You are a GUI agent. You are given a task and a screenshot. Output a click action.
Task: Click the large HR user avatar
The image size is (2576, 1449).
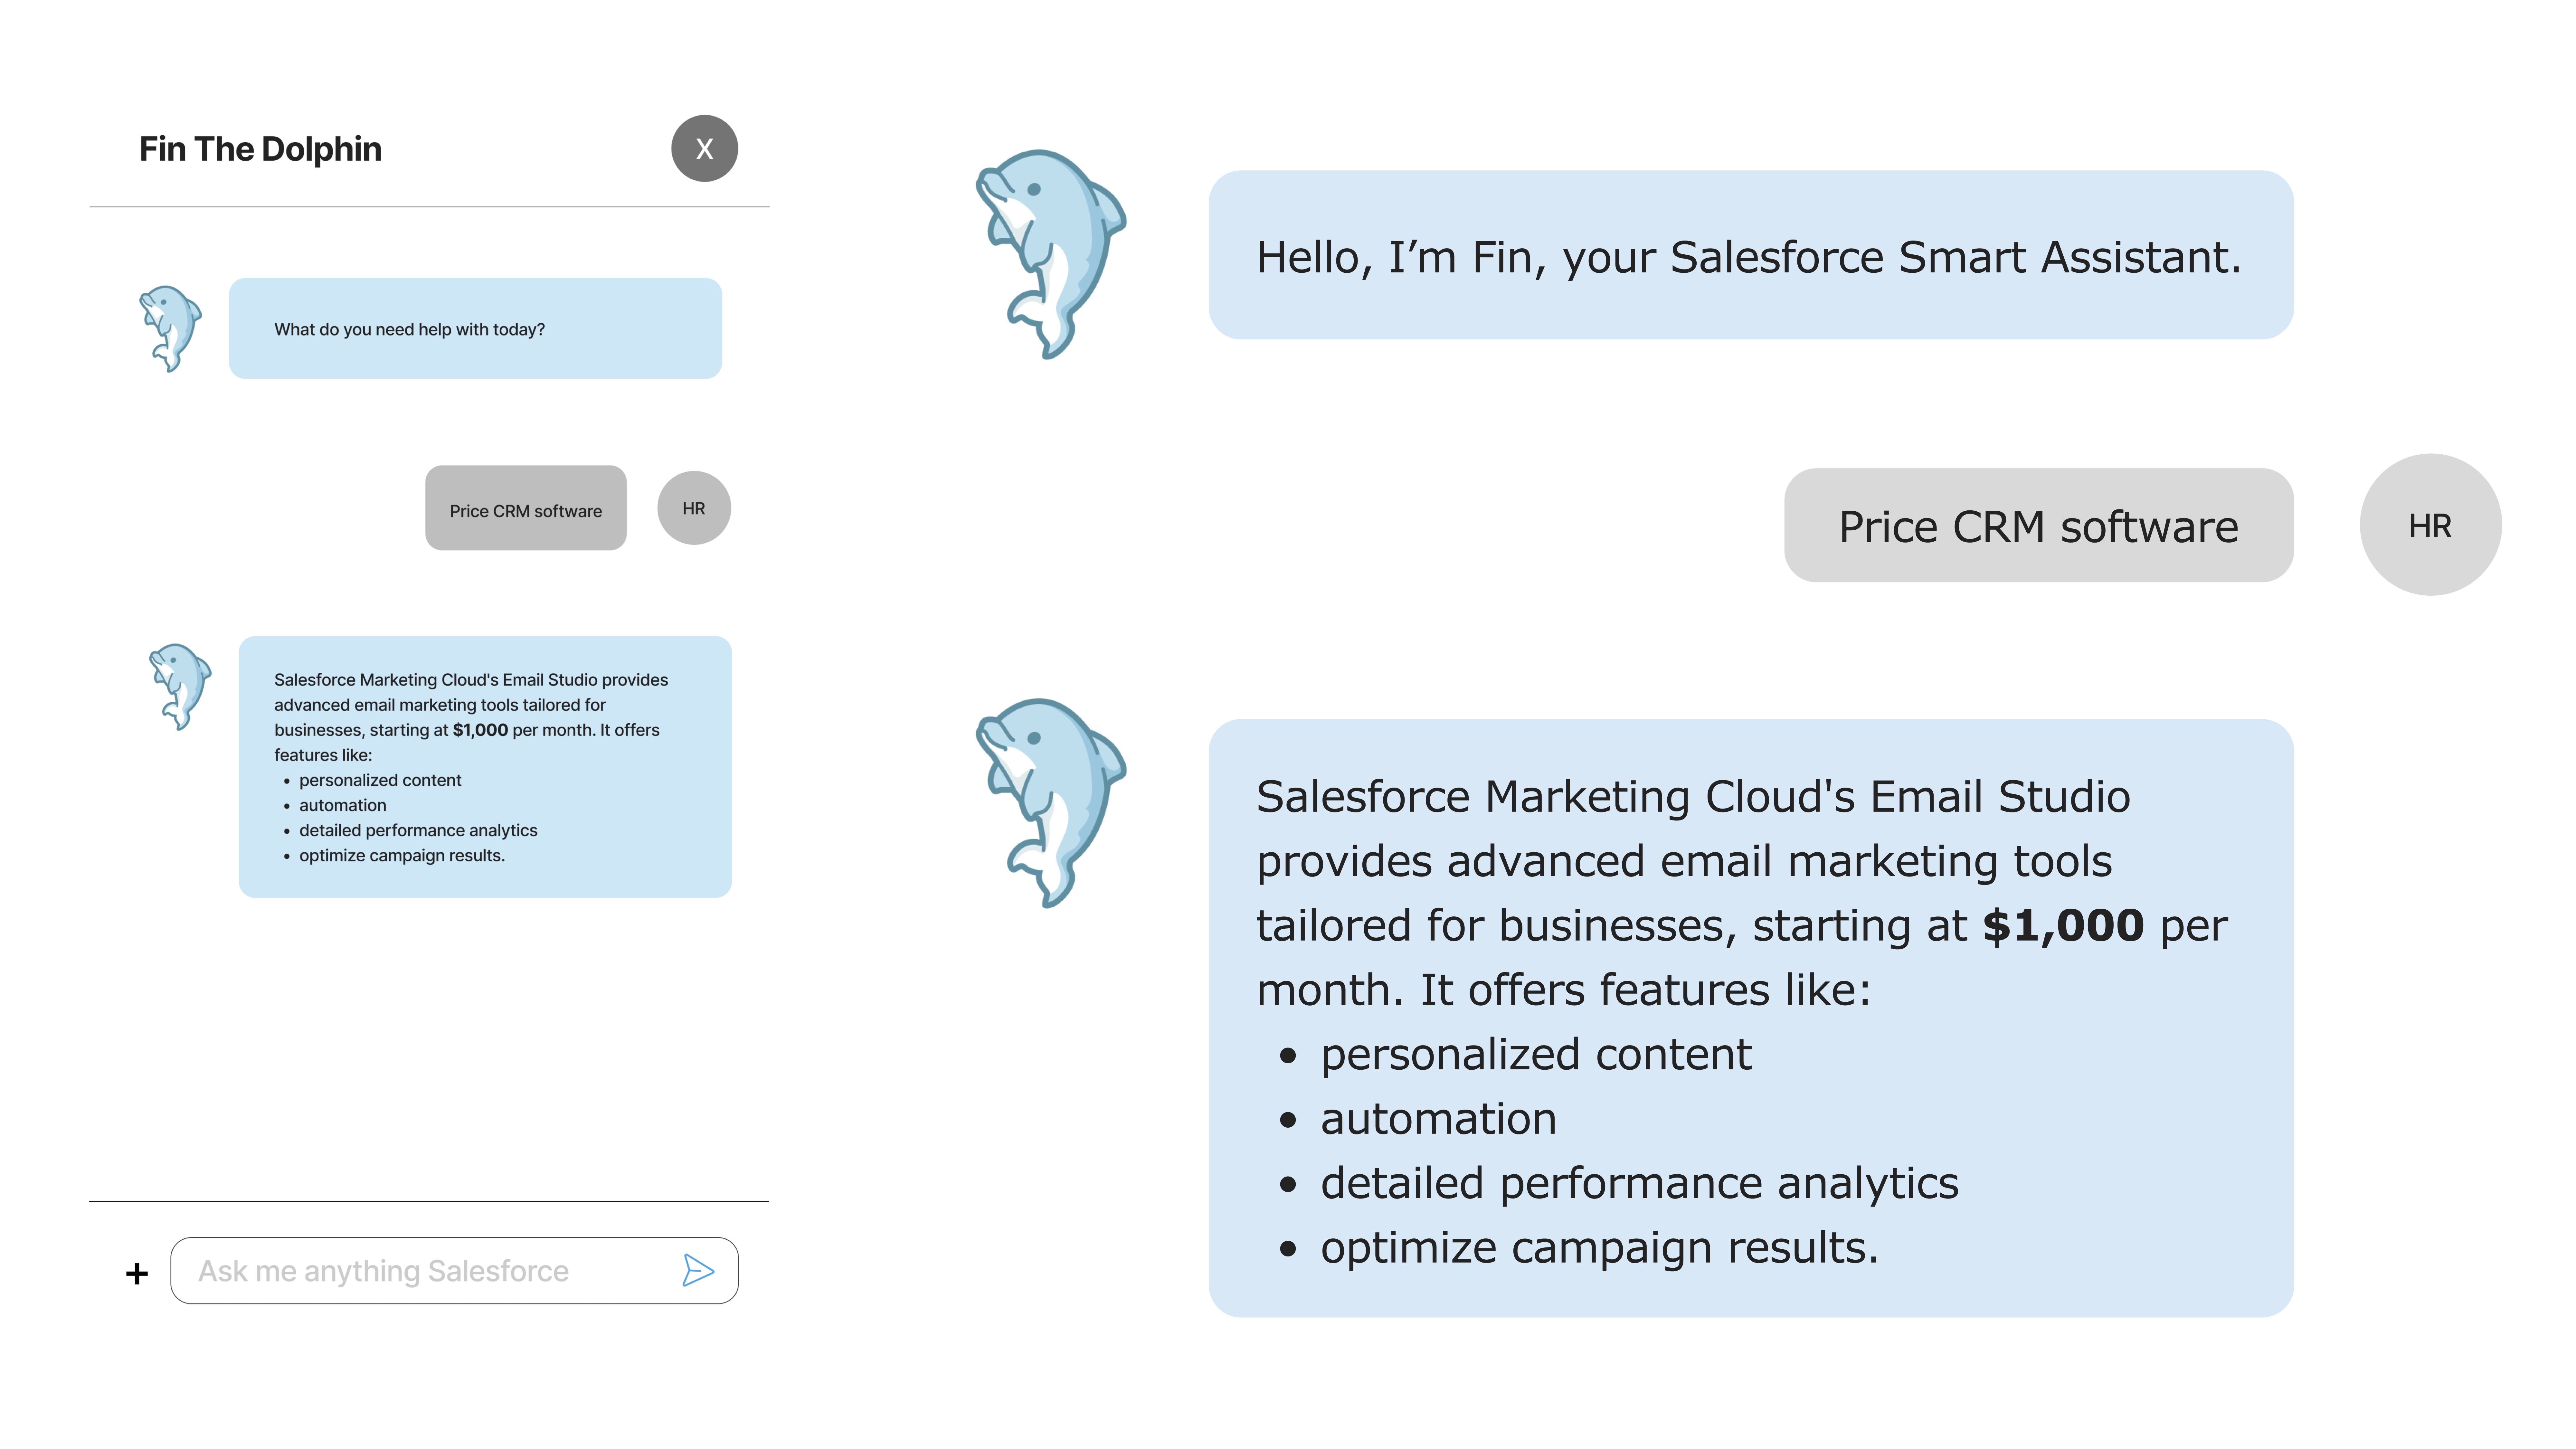2430,525
